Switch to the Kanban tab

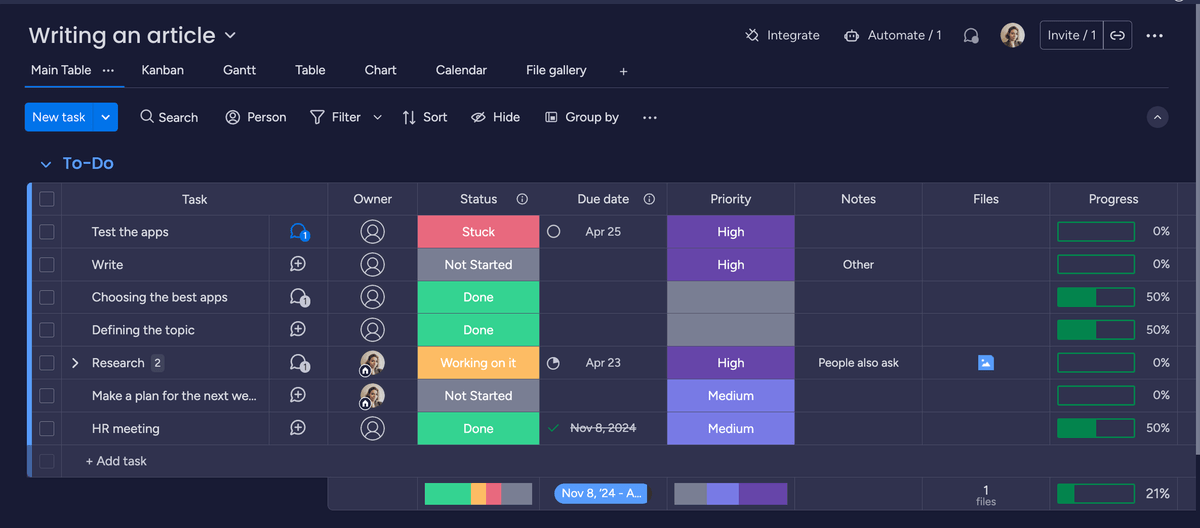162,70
